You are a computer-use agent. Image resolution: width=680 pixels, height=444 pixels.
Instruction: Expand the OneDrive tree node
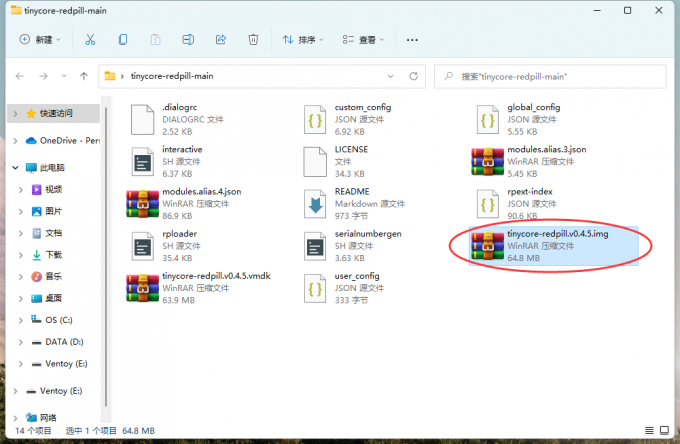(x=14, y=140)
